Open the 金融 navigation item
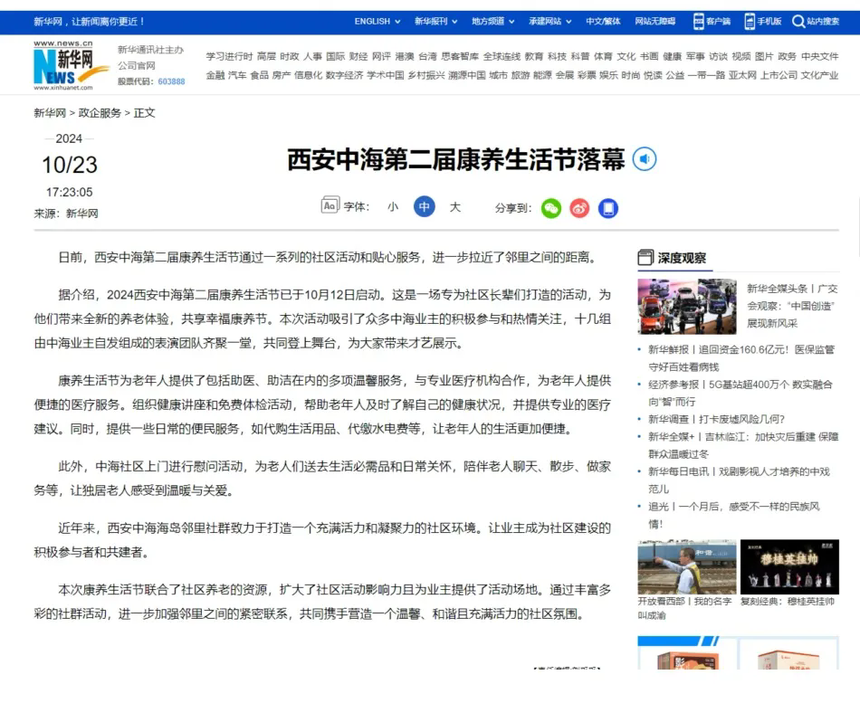Screen dimensions: 860x713 [x=216, y=75]
